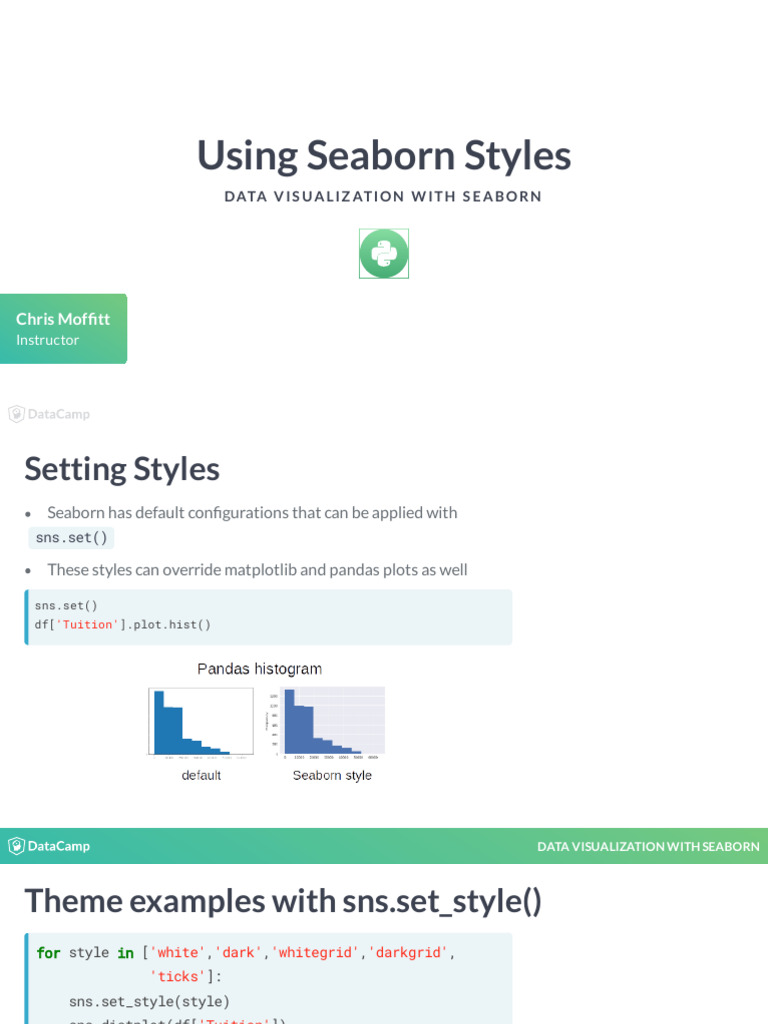Screen dimensions: 768x1024
Task: Click the 'default' caption under the histogram
Action: (x=201, y=776)
